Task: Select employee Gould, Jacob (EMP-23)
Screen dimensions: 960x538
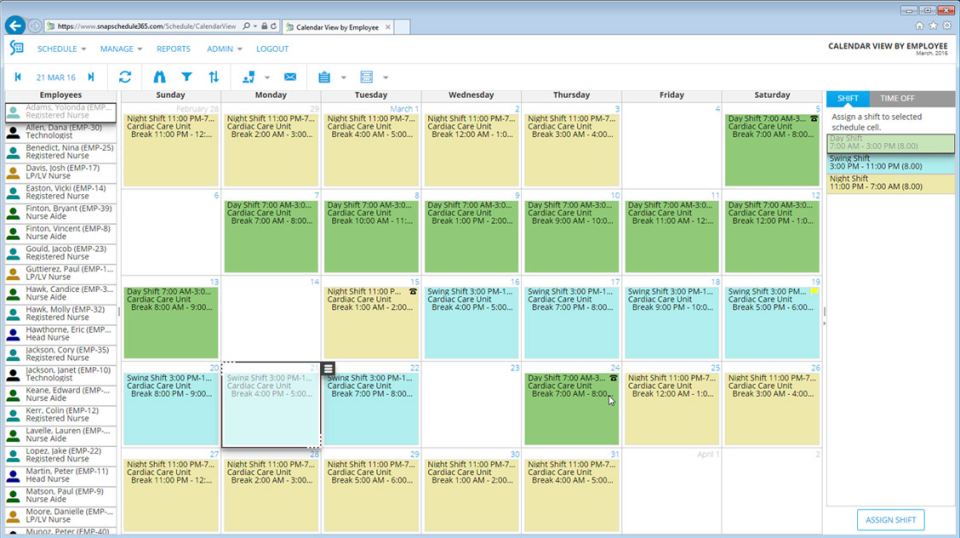Action: (61, 253)
